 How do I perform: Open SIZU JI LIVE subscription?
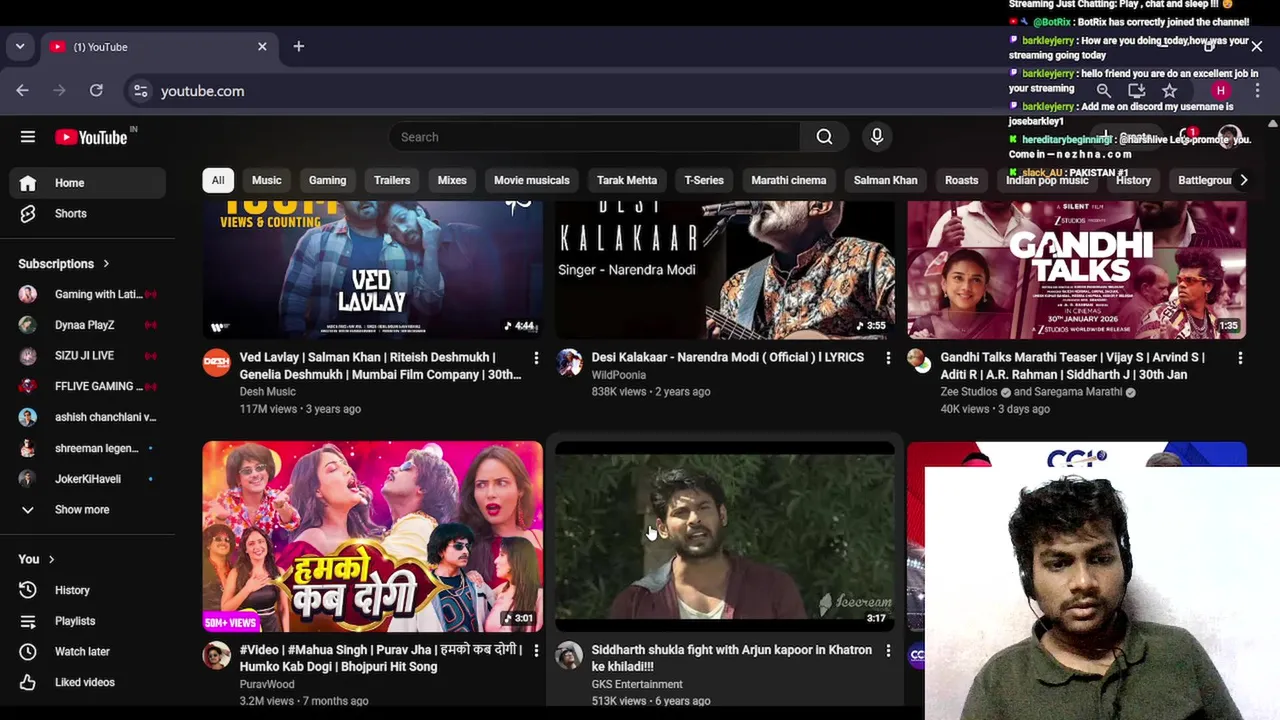click(x=88, y=355)
